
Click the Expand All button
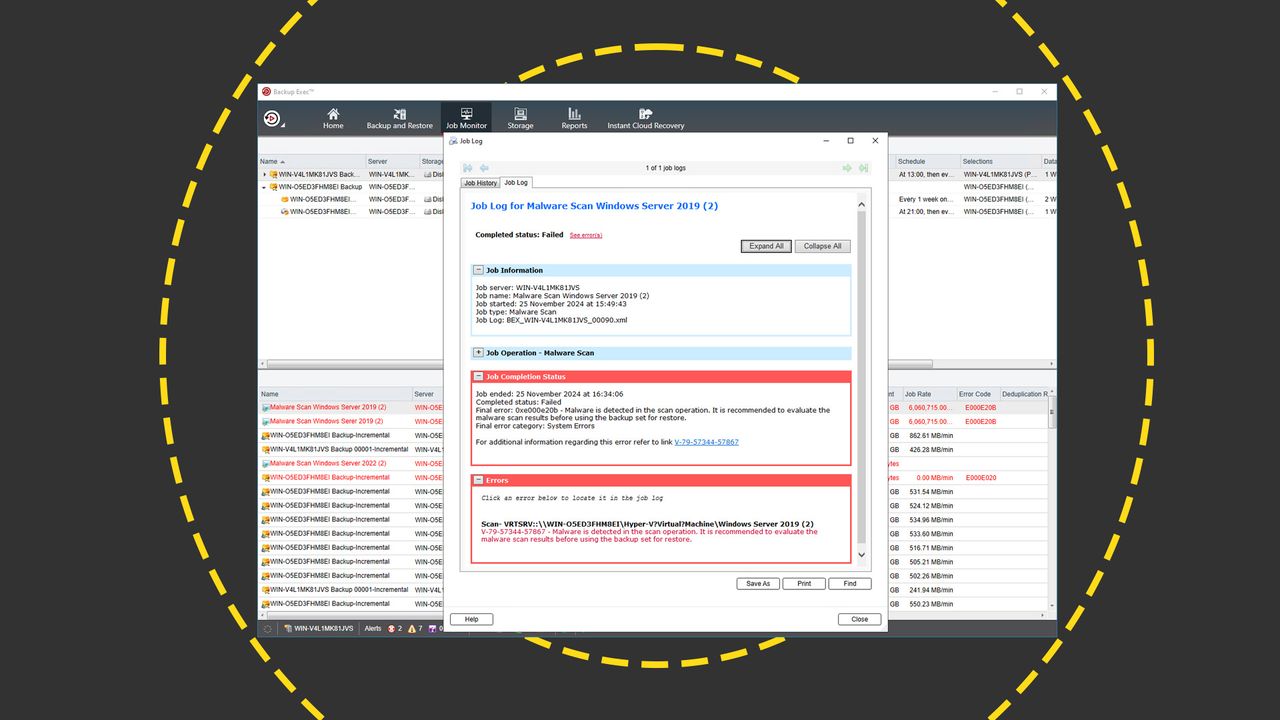click(x=766, y=245)
